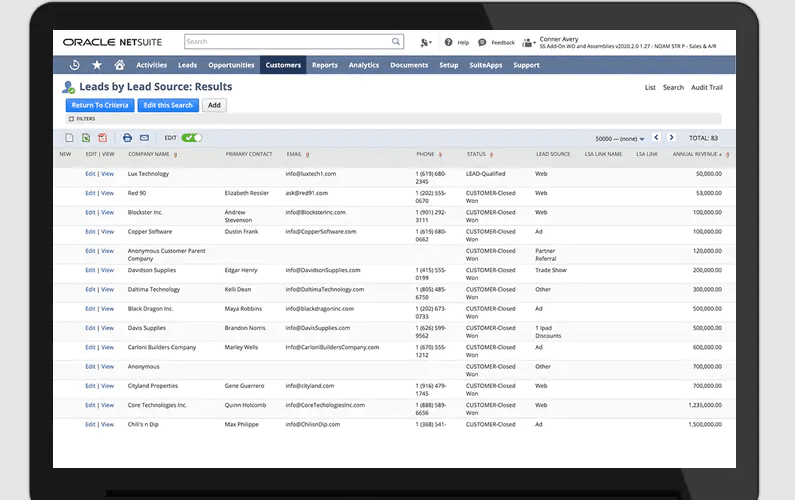The width and height of the screenshot is (795, 500).
Task: Click the Feedback speech bubble icon
Action: coord(482,42)
